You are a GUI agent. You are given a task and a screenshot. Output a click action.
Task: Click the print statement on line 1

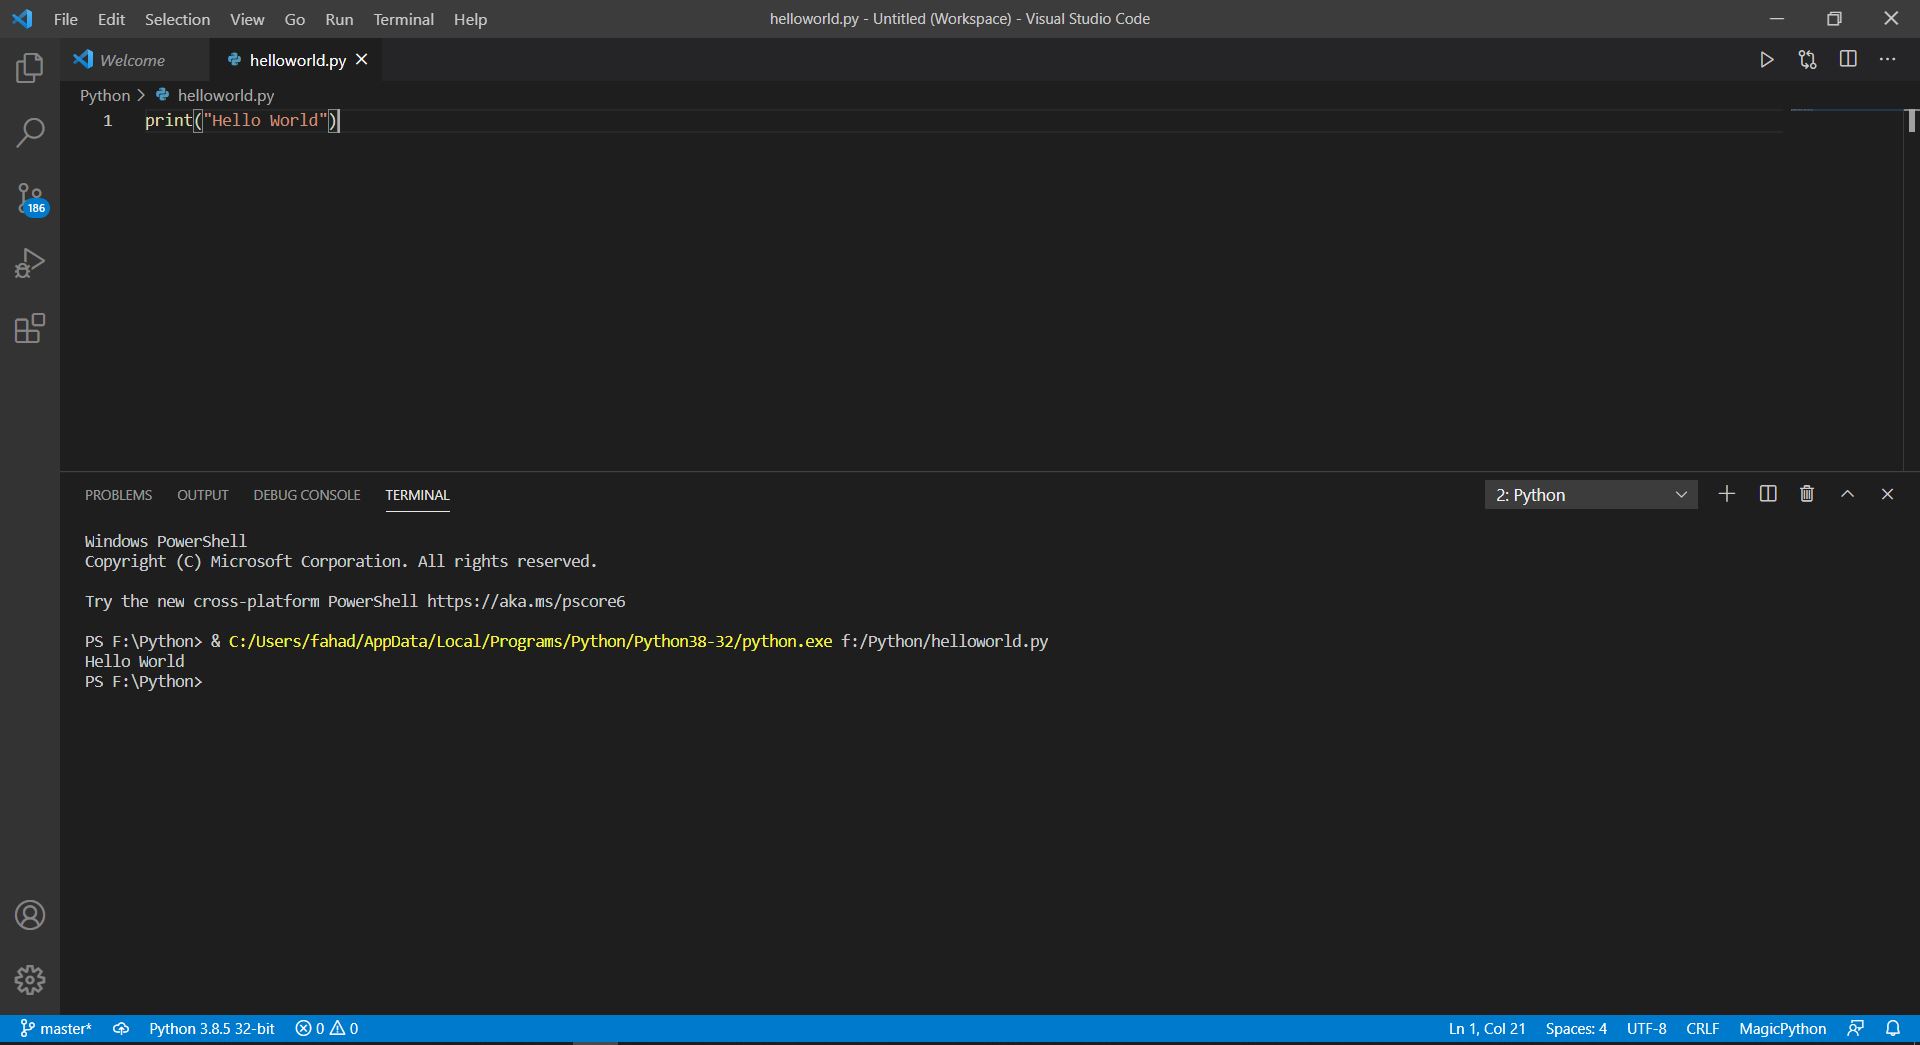241,121
